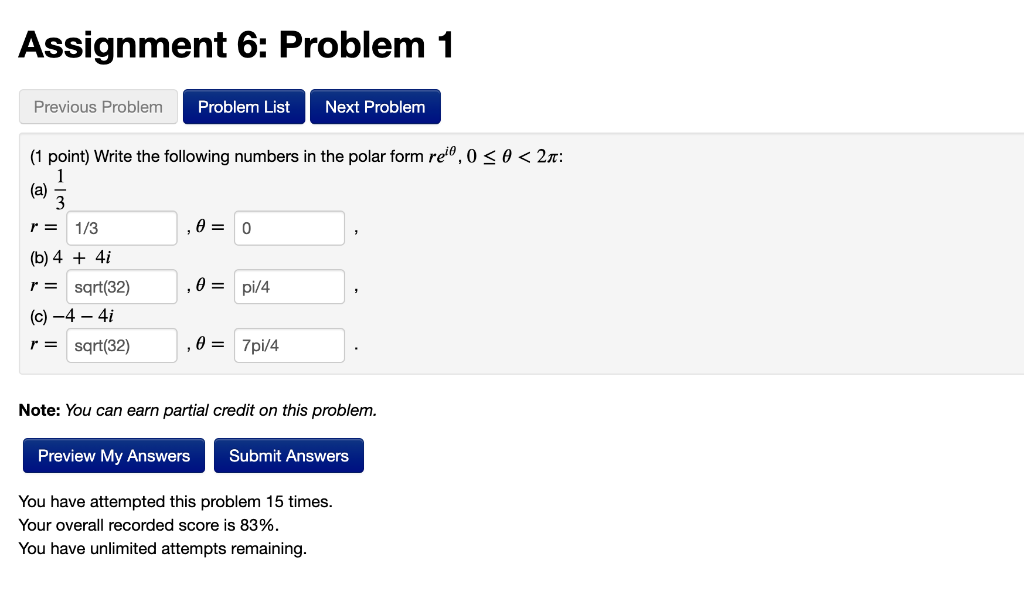
Task: Click Preview My Answers
Action: point(113,455)
